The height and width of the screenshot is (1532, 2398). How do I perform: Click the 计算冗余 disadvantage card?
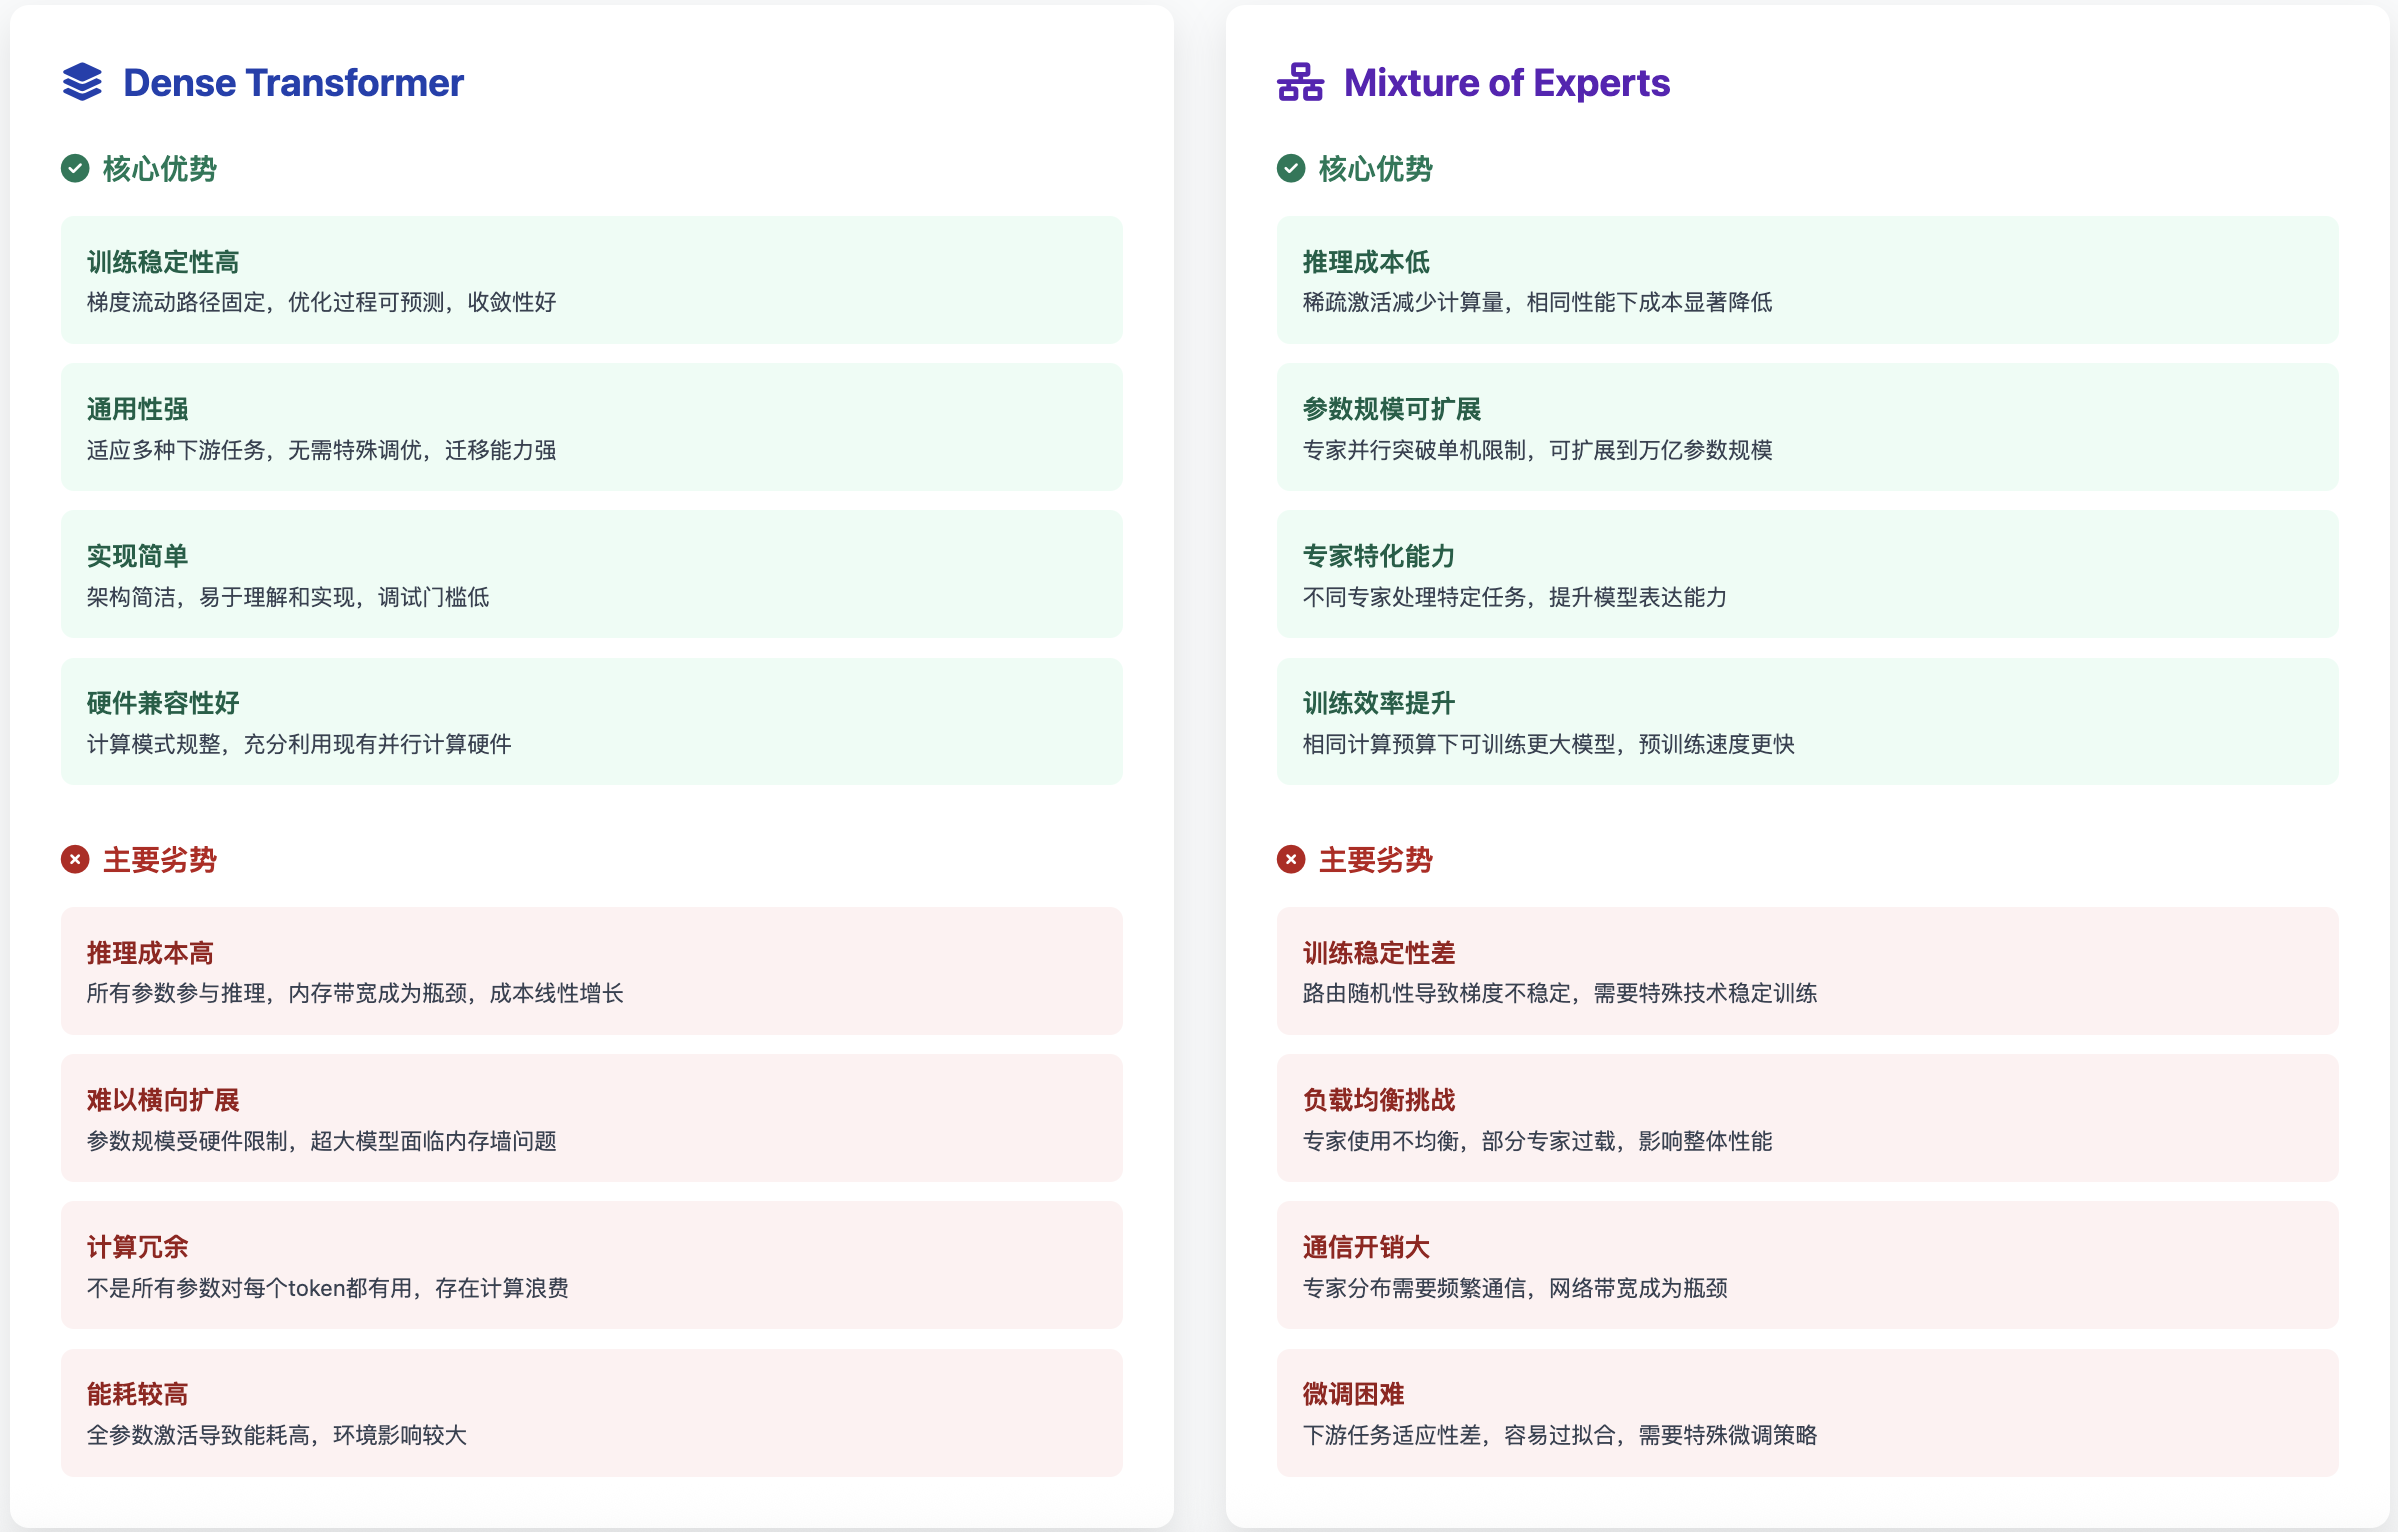click(x=591, y=1265)
